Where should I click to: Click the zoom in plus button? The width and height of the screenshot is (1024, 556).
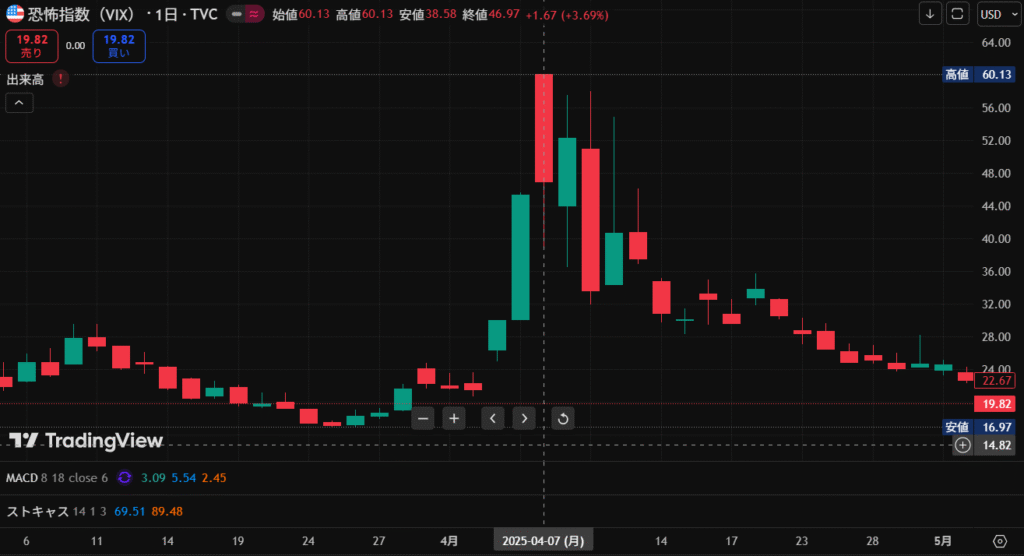click(x=454, y=418)
